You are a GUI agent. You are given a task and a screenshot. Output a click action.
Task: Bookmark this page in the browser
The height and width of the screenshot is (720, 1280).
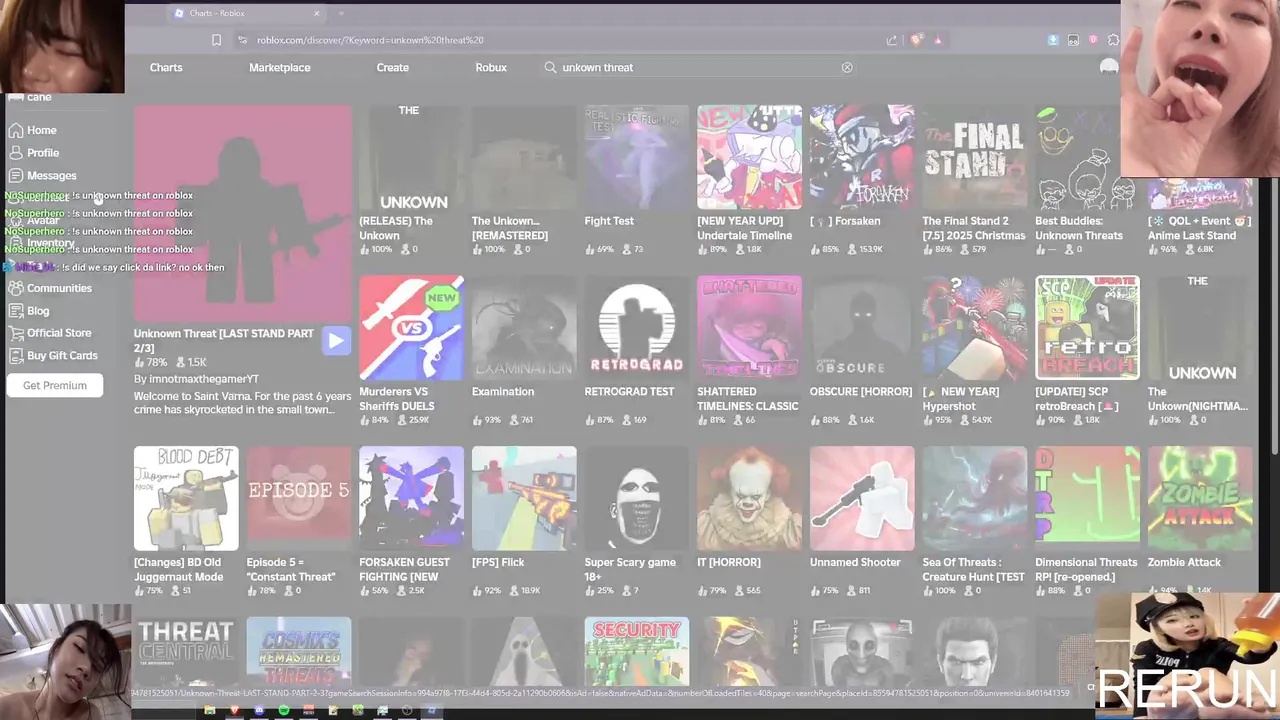tap(216, 40)
